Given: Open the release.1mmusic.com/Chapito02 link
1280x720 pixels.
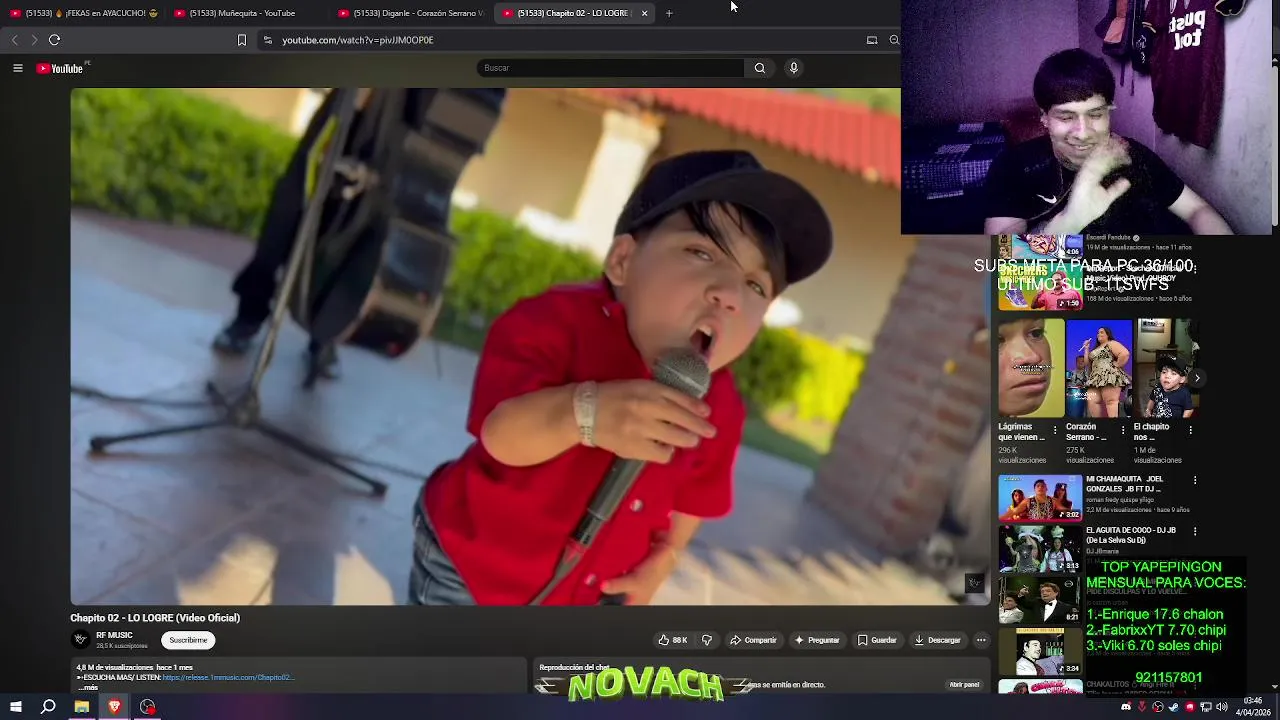Looking at the screenshot, I should [228, 678].
